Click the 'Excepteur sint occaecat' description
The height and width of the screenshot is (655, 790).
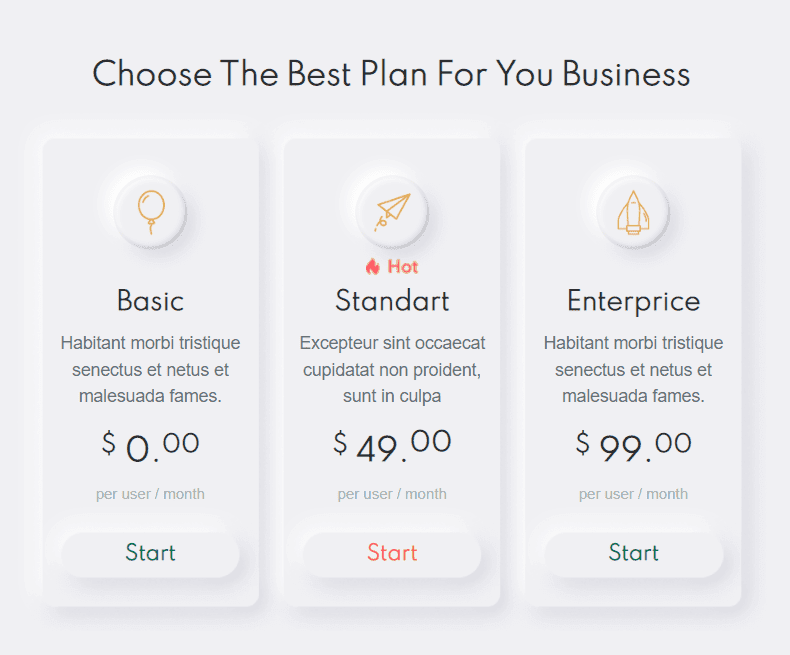coord(392,369)
